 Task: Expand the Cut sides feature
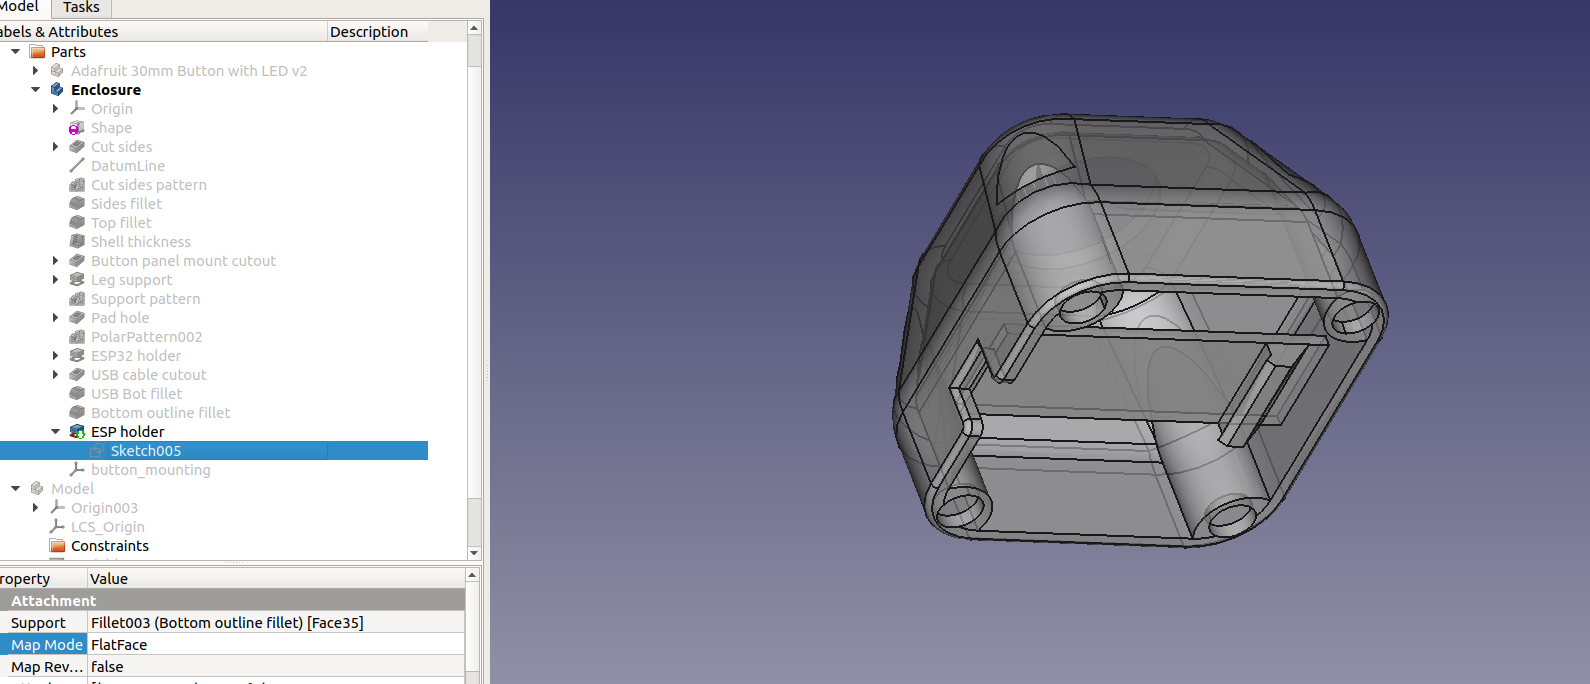[x=55, y=147]
